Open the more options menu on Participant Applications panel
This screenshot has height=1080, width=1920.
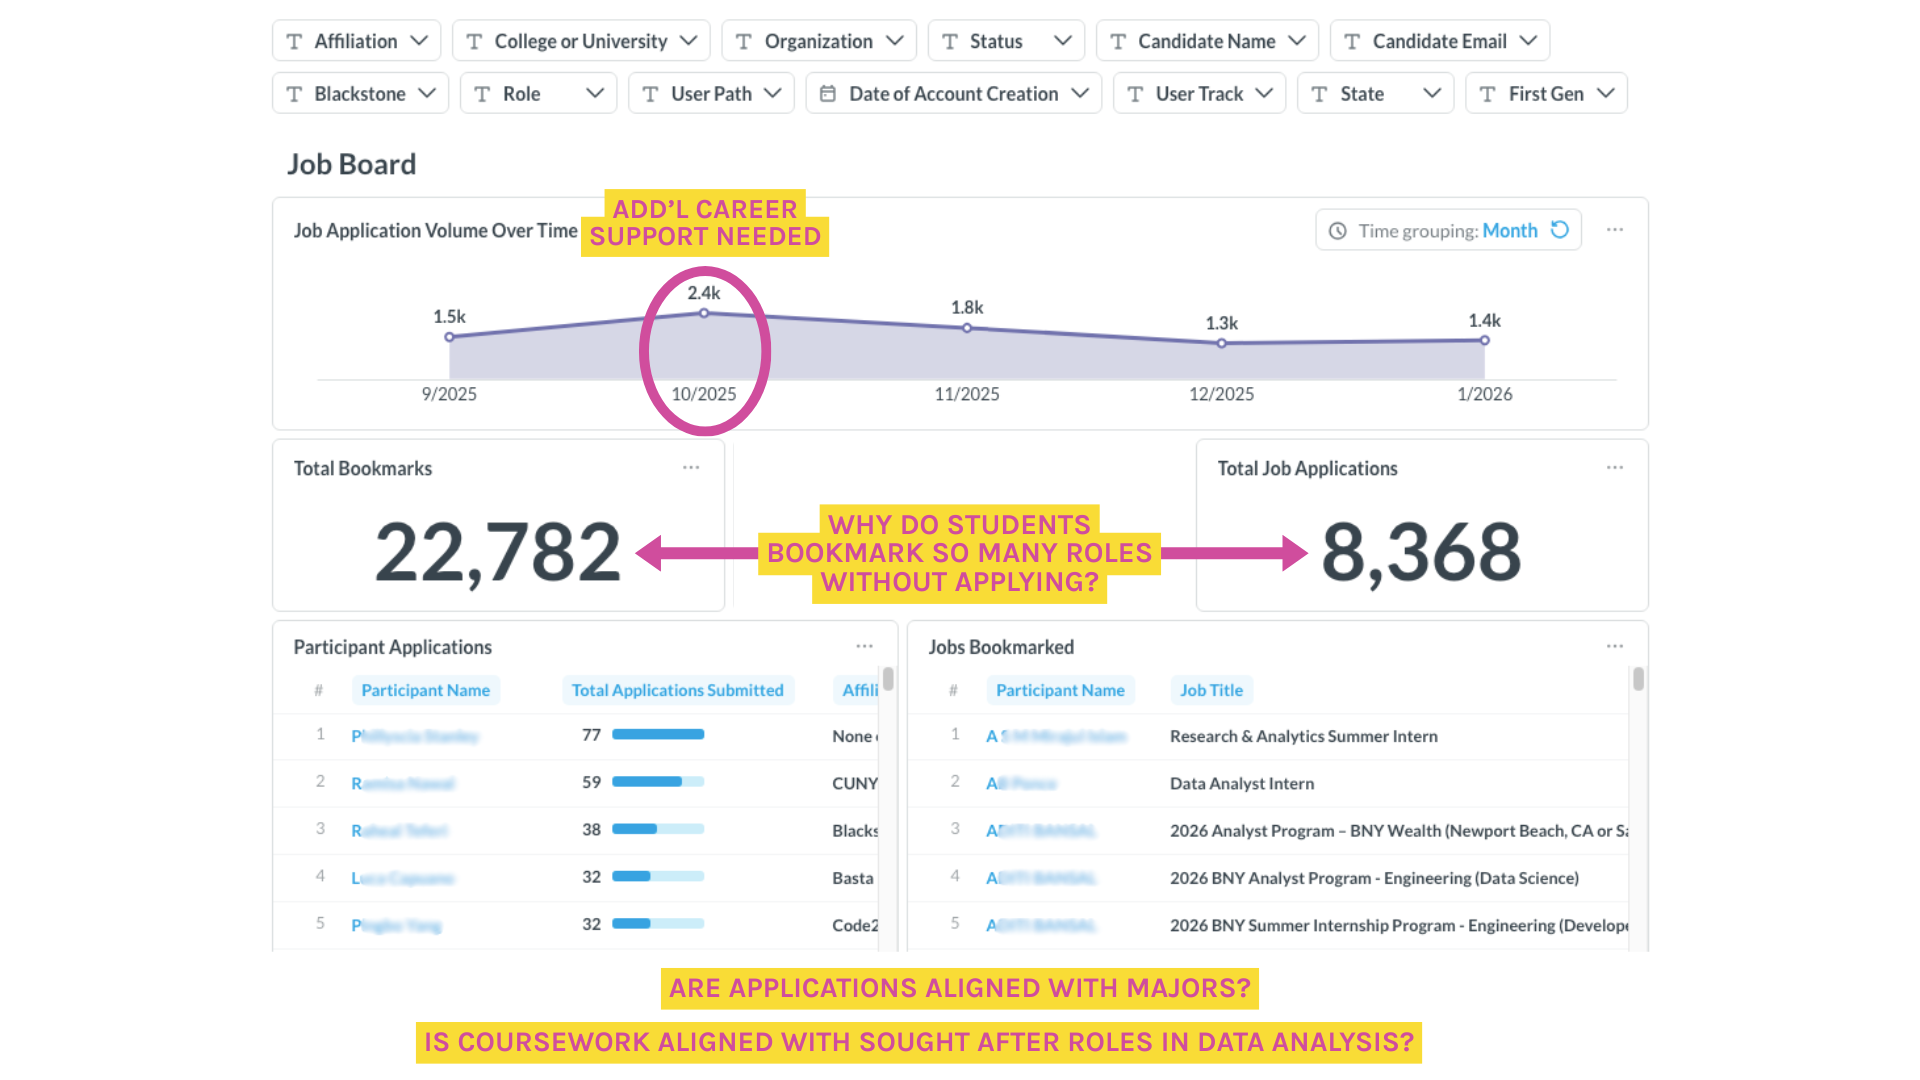point(865,647)
